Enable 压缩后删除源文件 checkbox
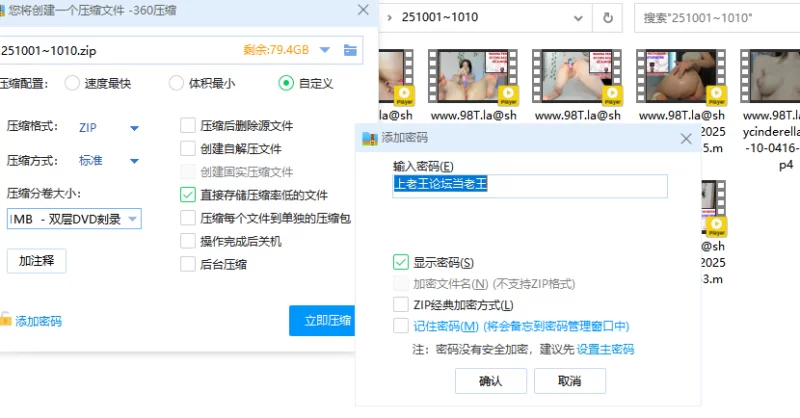The height and width of the screenshot is (418, 800). click(x=188, y=126)
